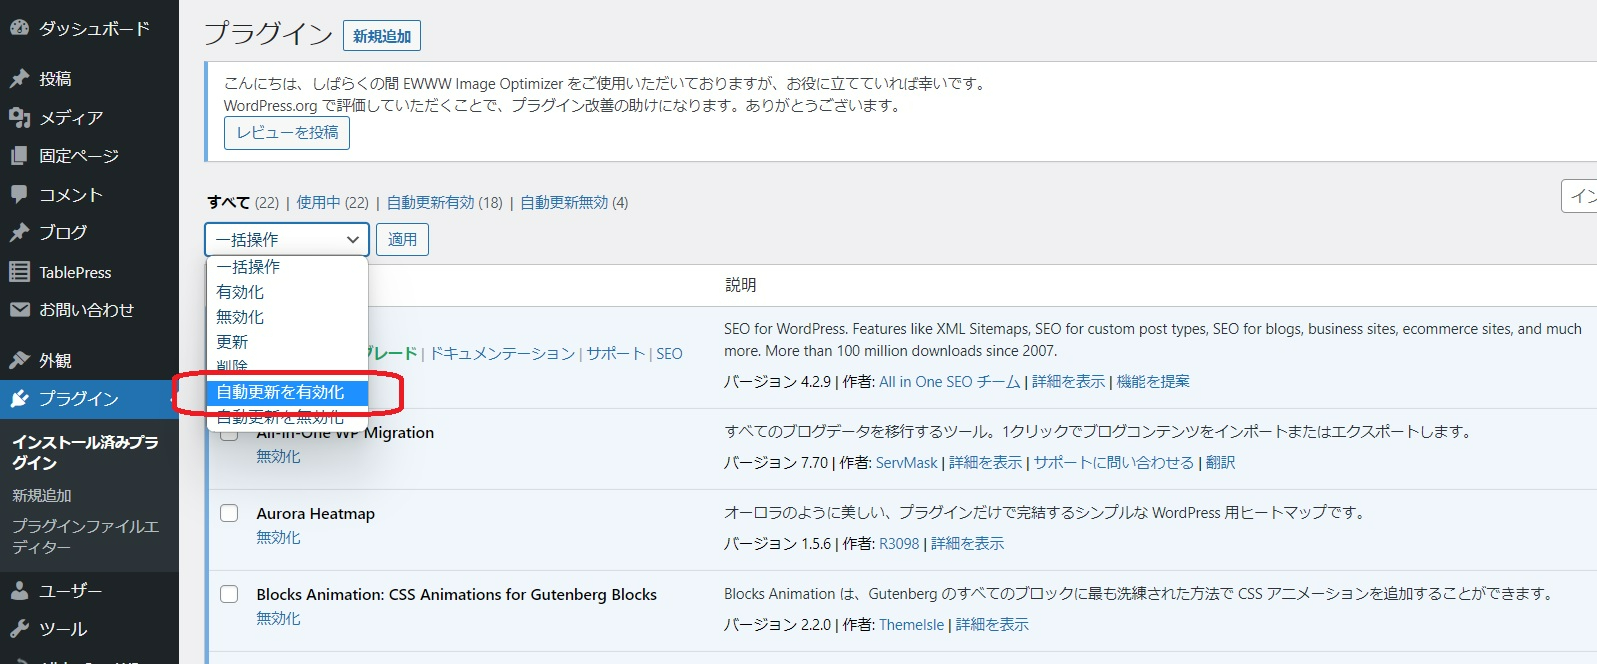This screenshot has width=1597, height=664.
Task: Click the paintbrush icon beside 外観
Action: pyautogui.click(x=19, y=360)
